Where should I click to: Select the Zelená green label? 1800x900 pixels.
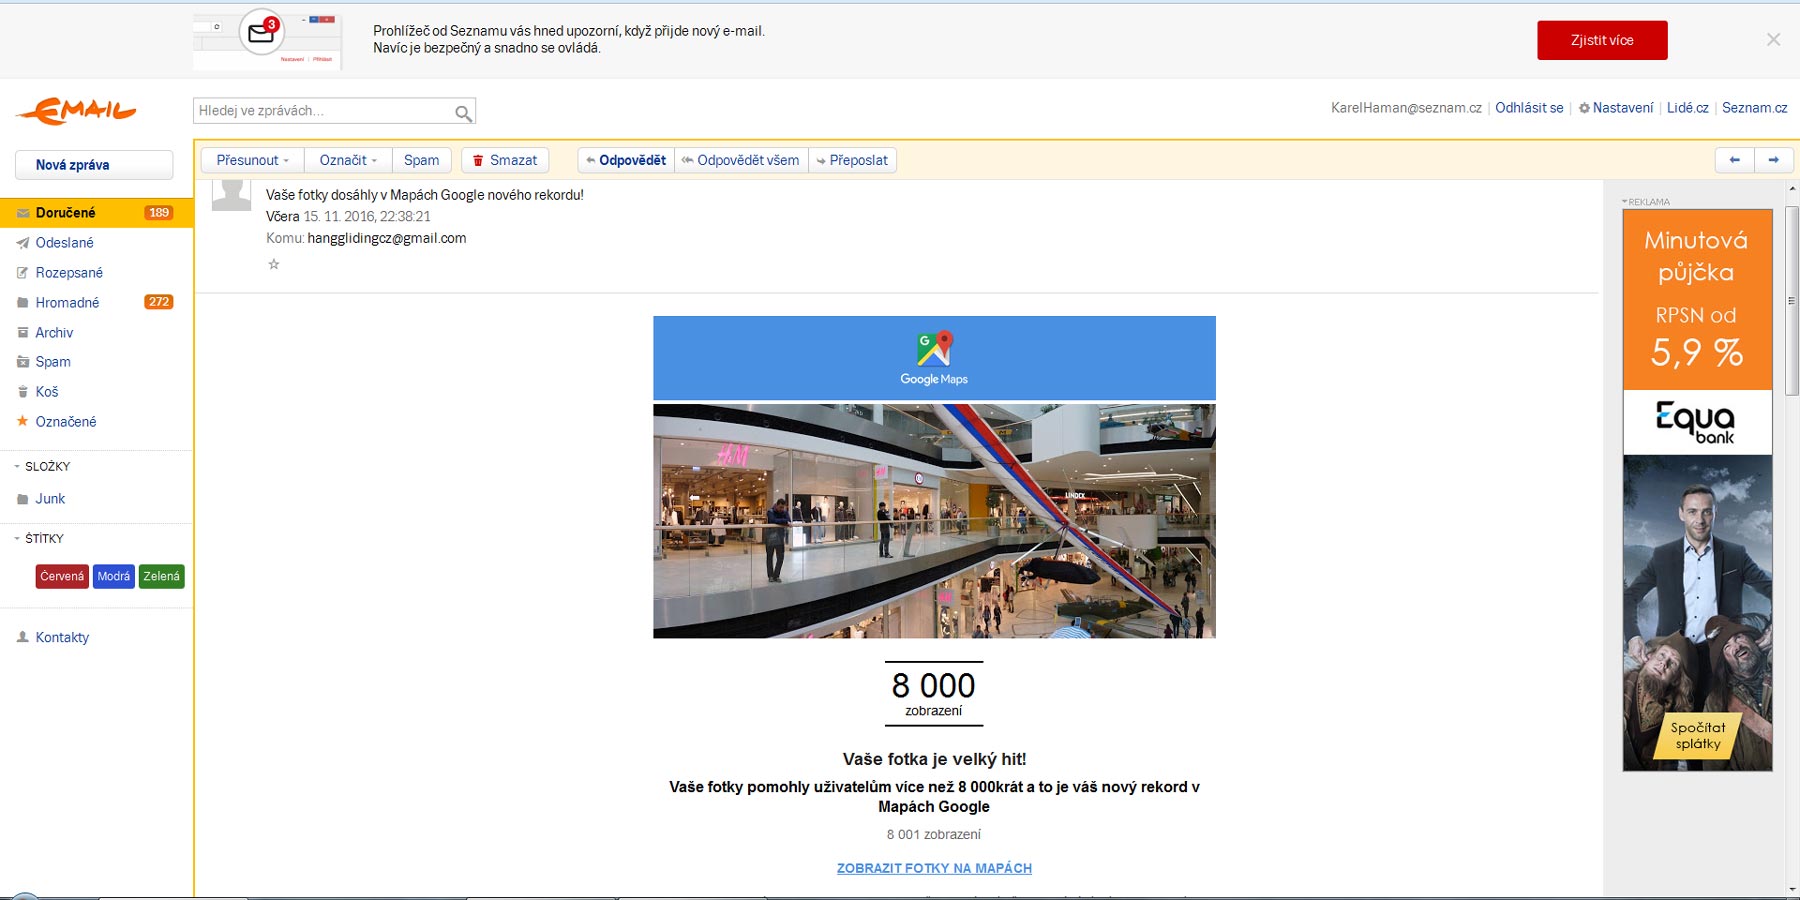[x=161, y=577]
